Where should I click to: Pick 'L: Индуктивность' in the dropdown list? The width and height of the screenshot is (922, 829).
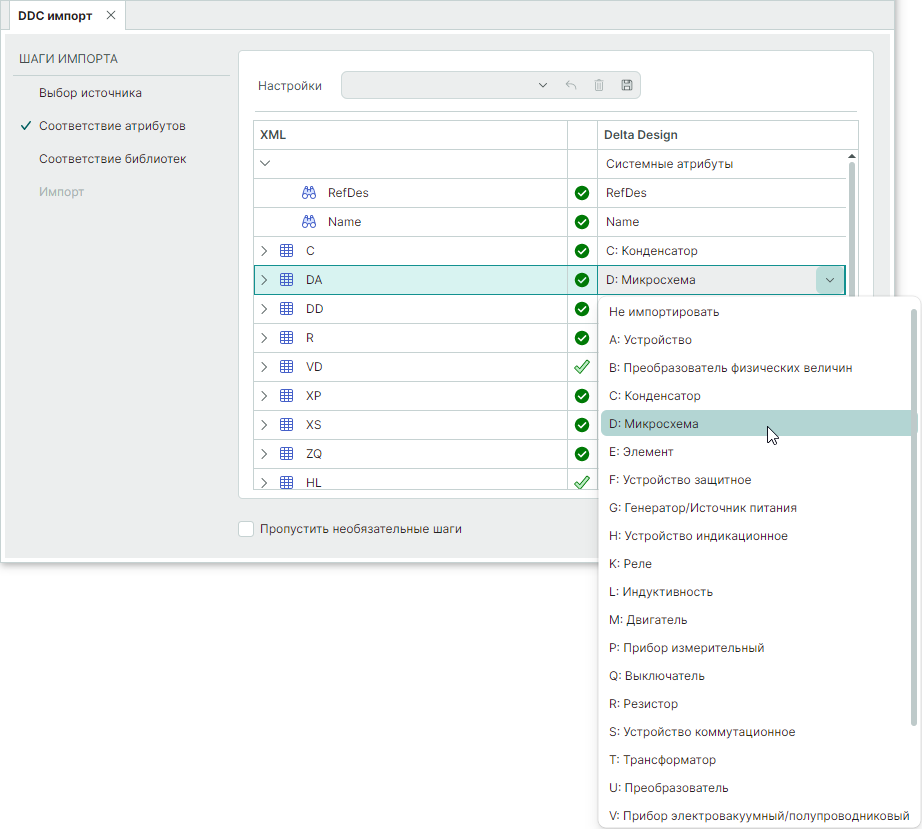(660, 592)
